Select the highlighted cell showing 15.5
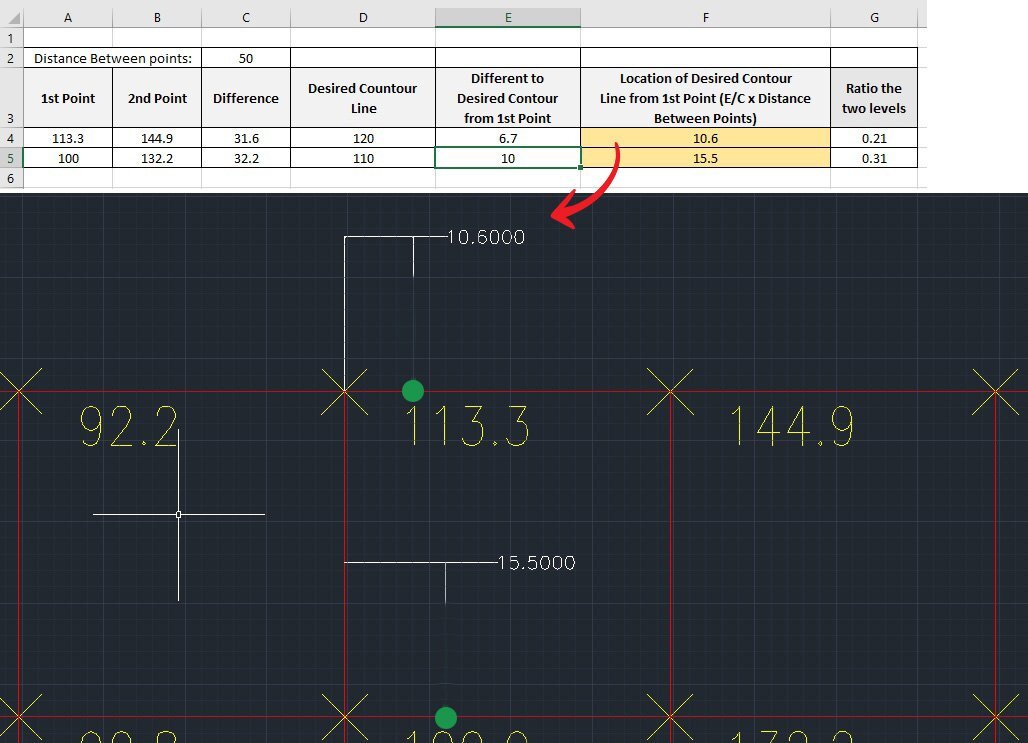The image size is (1028, 743). [705, 158]
